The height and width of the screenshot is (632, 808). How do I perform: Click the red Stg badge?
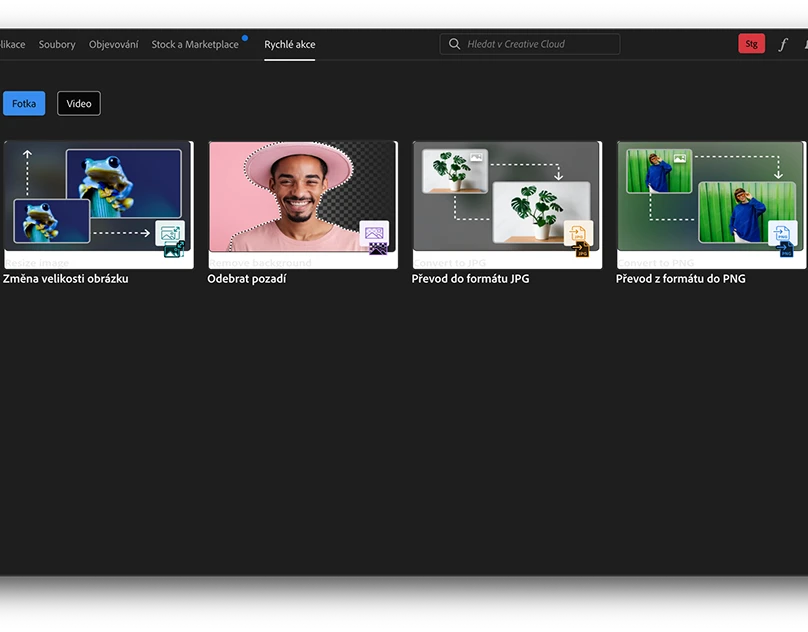pos(751,44)
